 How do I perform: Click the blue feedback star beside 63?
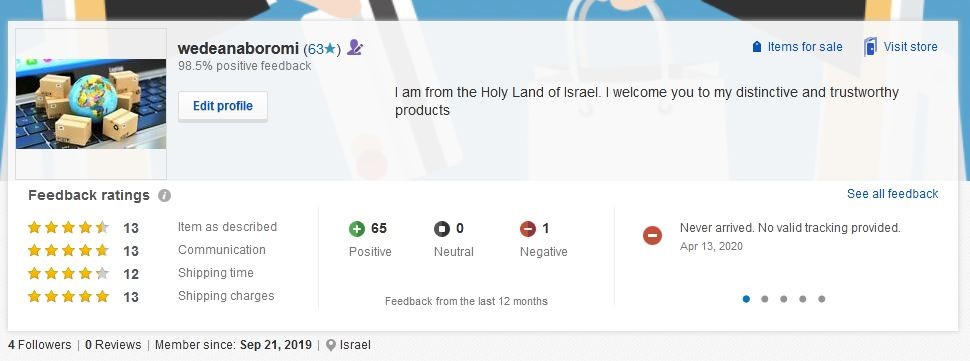(330, 48)
